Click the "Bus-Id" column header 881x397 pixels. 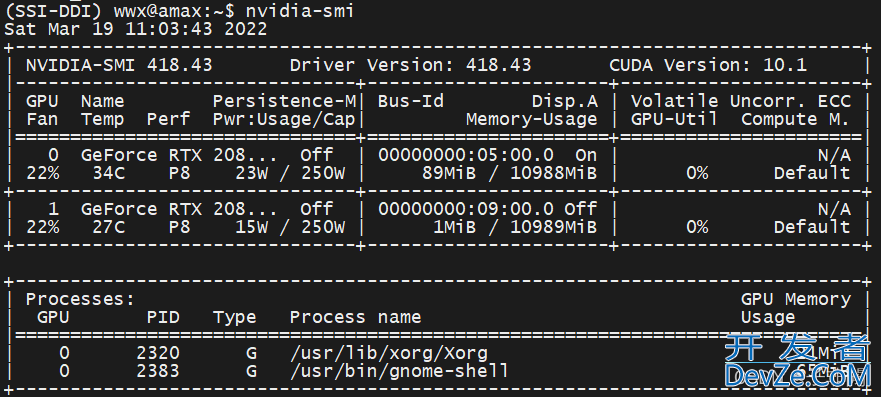(411, 101)
